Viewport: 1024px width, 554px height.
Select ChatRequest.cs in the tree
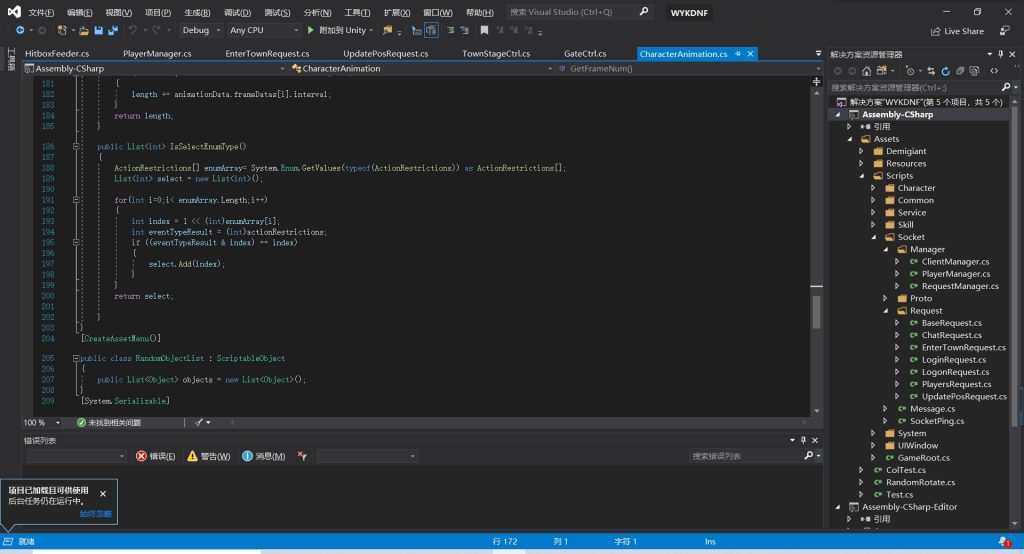pyautogui.click(x=951, y=335)
